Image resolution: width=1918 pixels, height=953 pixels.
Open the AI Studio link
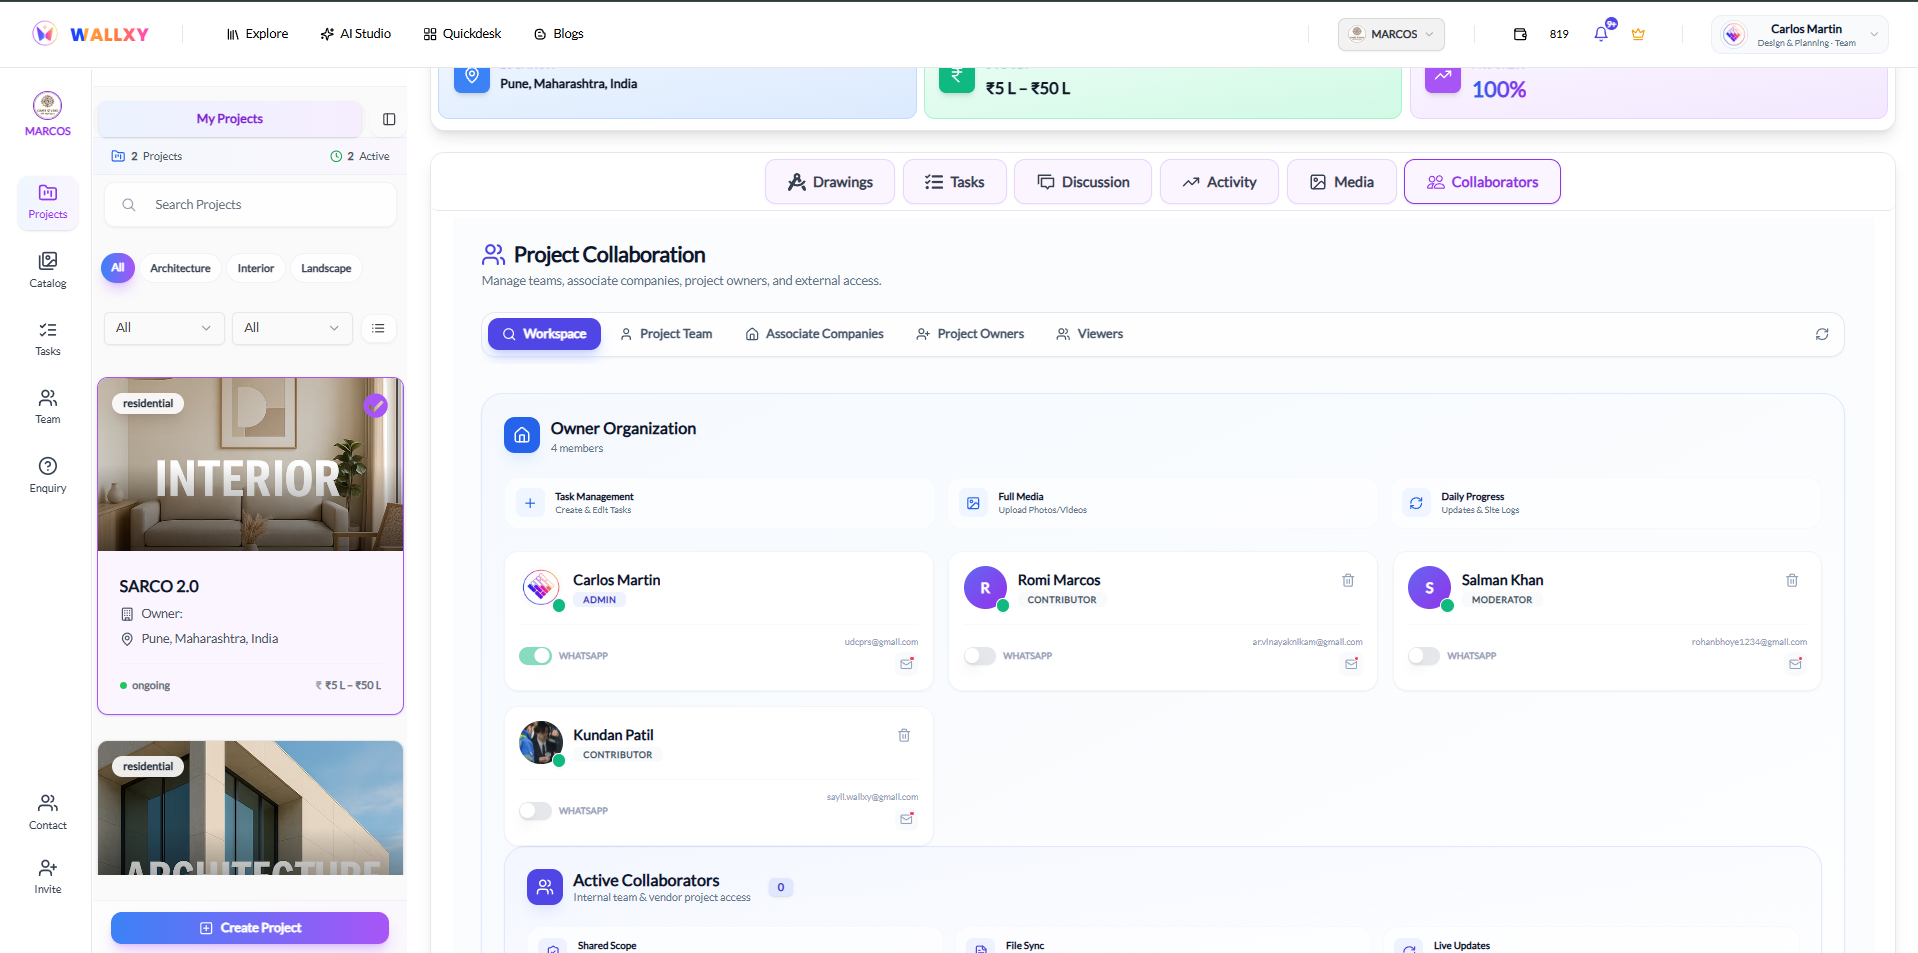[355, 34]
